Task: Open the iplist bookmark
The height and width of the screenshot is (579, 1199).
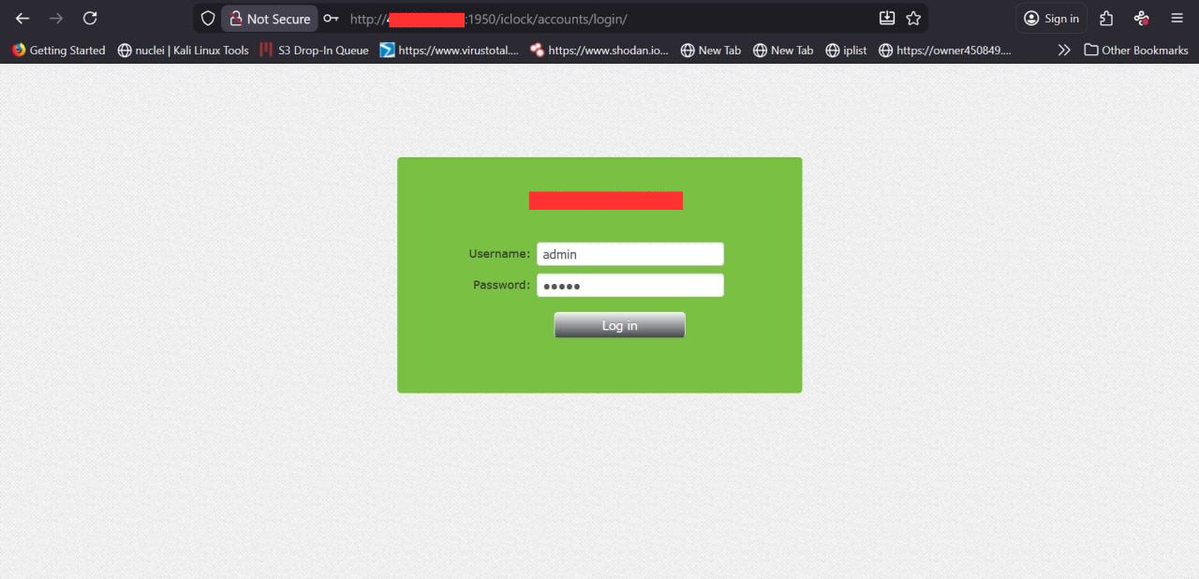Action: 846,50
